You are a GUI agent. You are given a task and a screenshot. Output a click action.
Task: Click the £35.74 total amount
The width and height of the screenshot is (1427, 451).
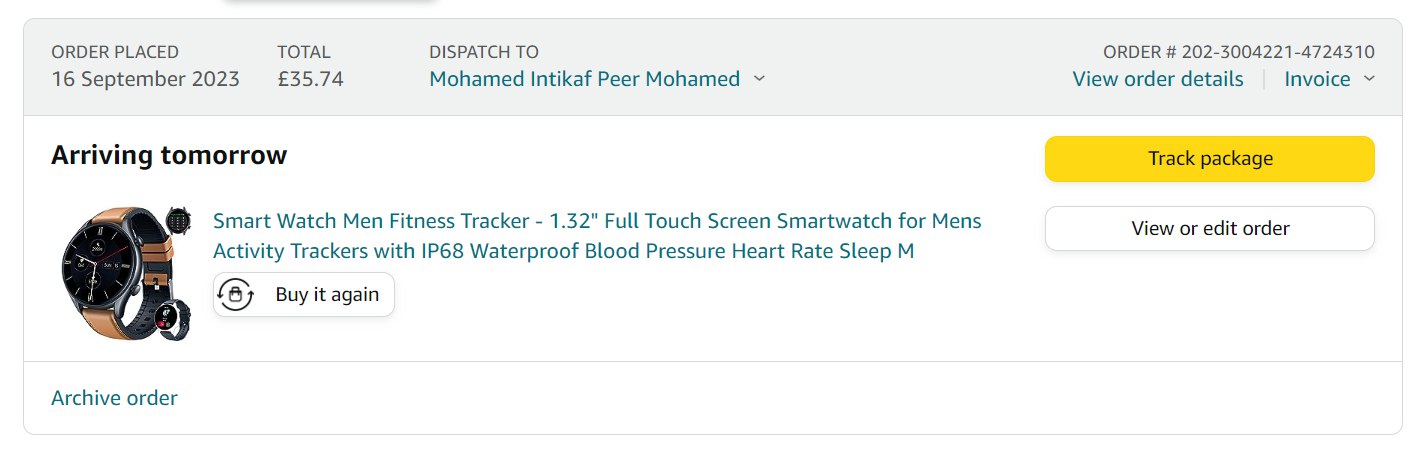pos(310,79)
